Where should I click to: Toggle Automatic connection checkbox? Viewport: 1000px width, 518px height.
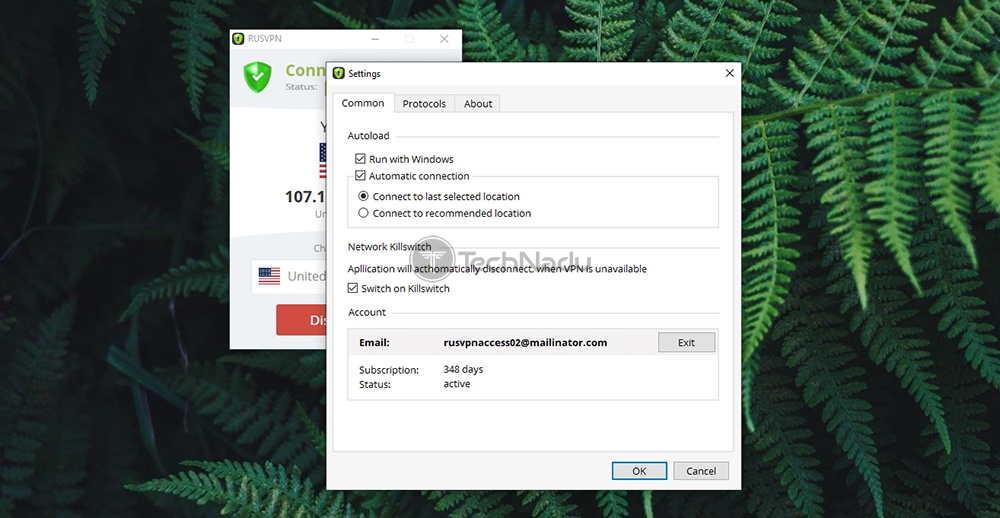pos(360,175)
